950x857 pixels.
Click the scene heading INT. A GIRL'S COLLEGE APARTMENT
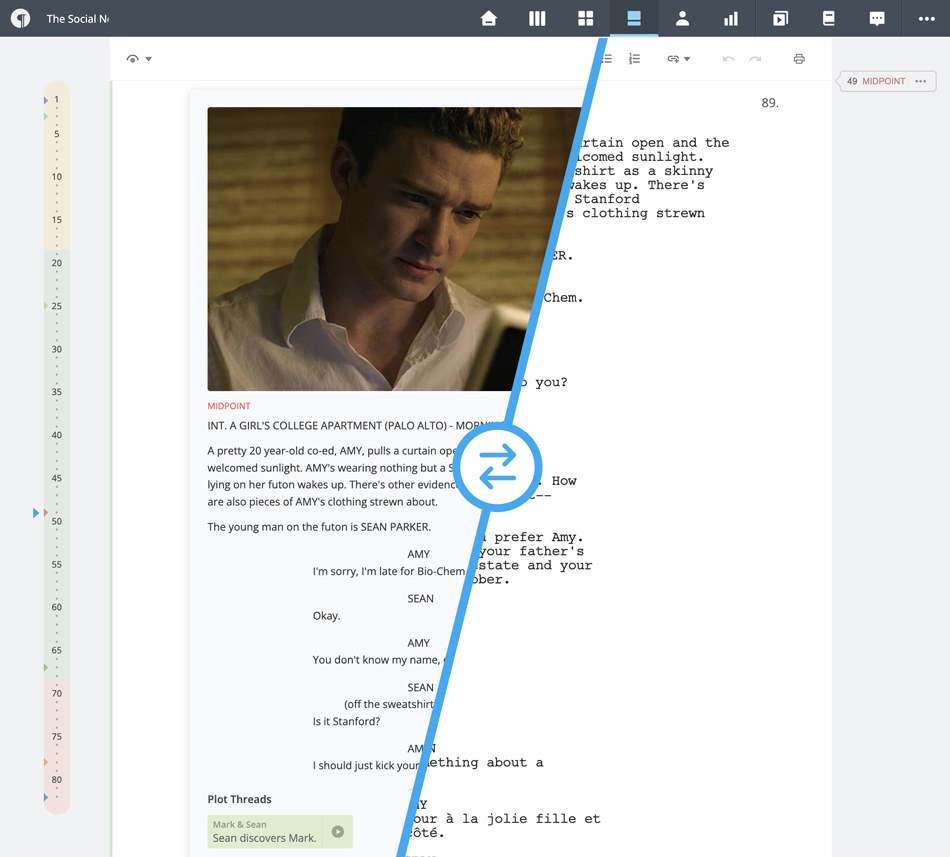tap(355, 426)
